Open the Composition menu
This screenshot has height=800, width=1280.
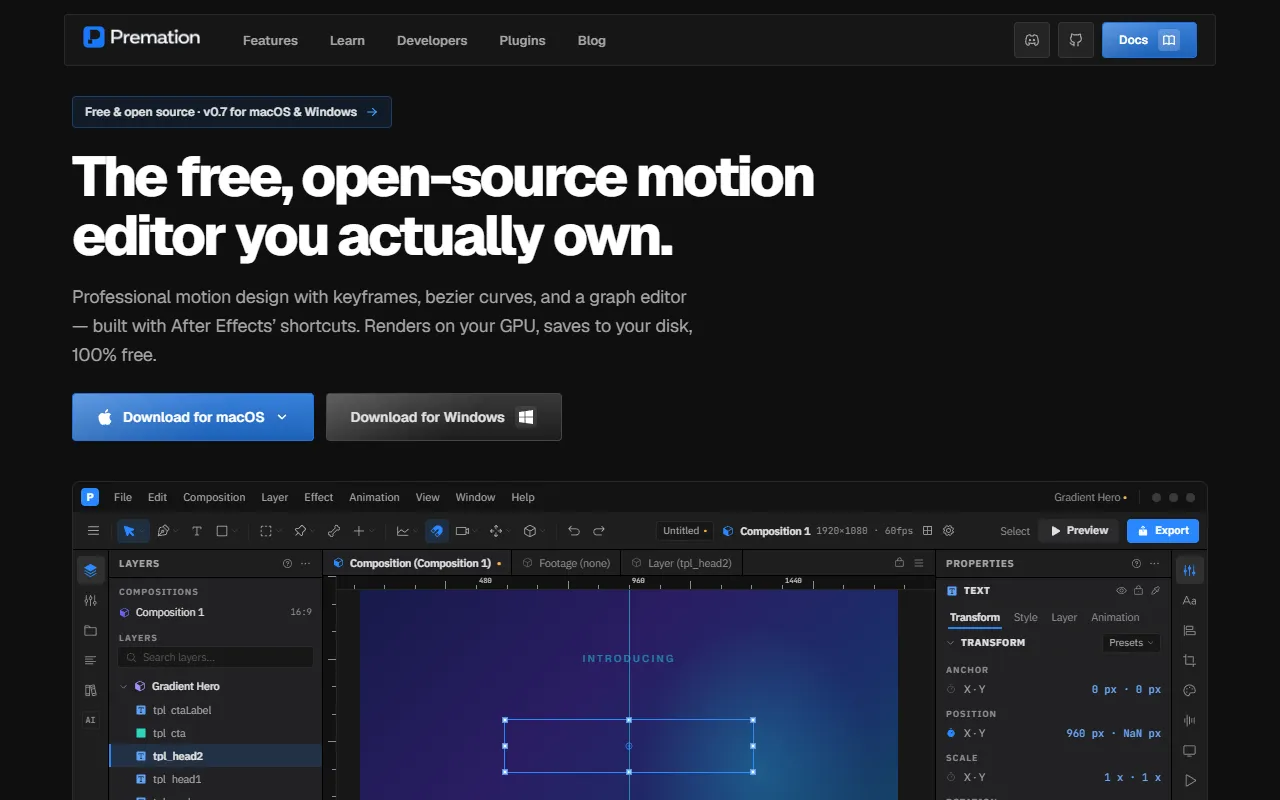pyautogui.click(x=214, y=497)
